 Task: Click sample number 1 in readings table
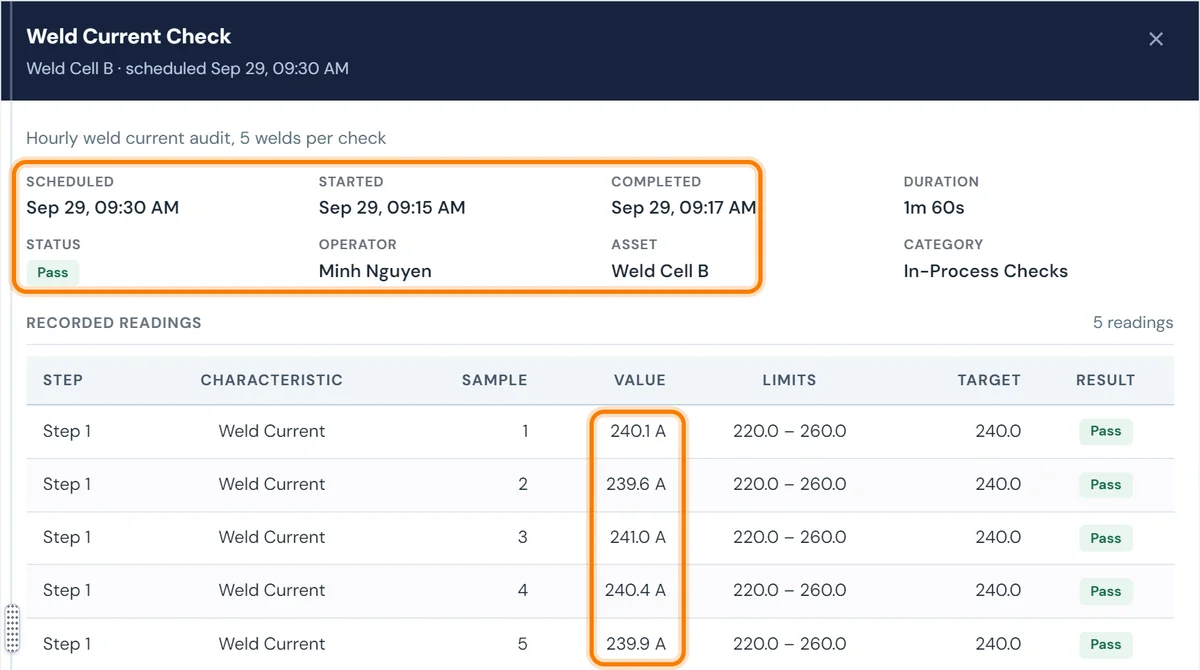point(523,431)
